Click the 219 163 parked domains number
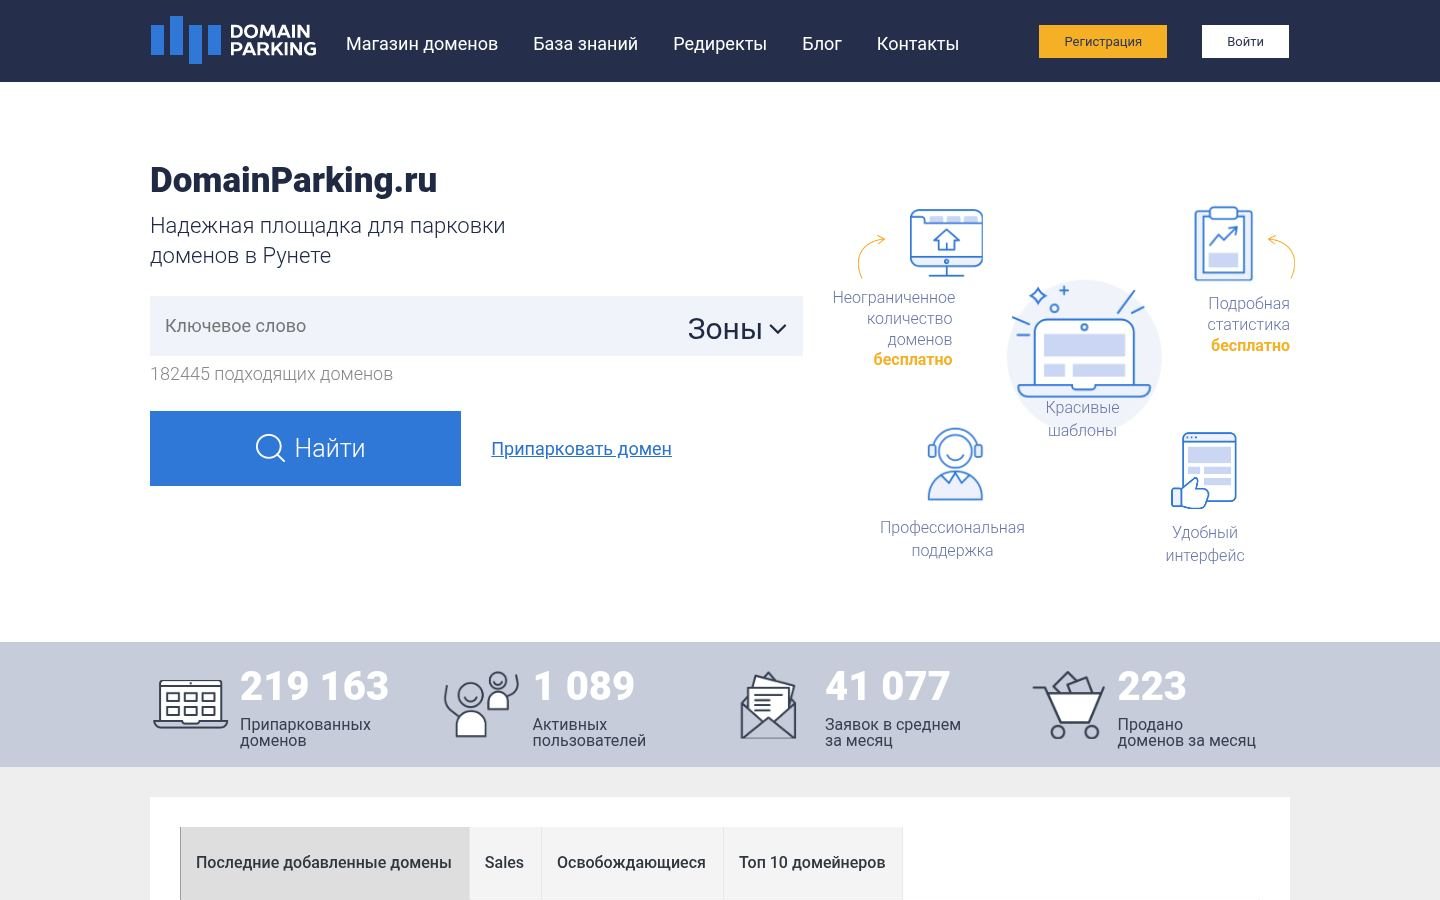The width and height of the screenshot is (1440, 900). 314,686
